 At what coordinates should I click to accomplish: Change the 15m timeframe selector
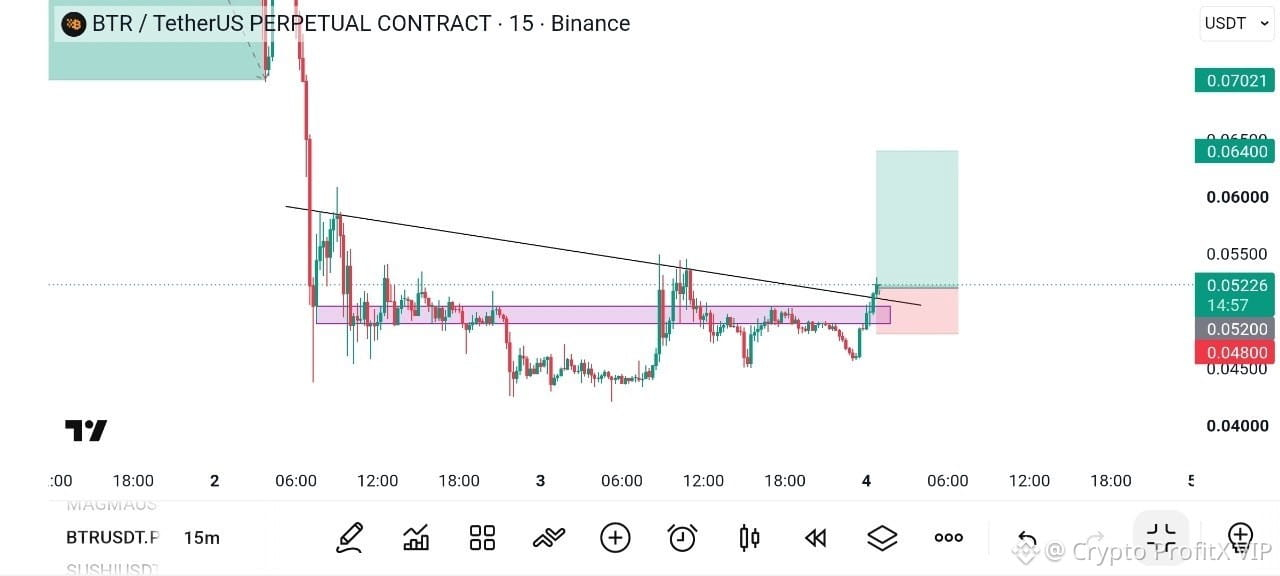pyautogui.click(x=201, y=538)
